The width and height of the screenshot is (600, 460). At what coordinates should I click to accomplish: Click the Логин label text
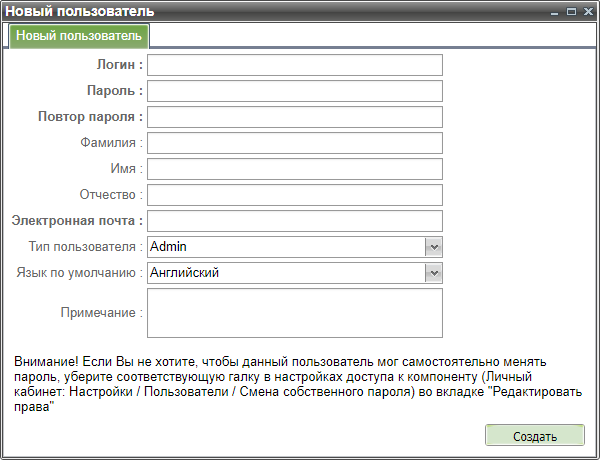(119, 65)
